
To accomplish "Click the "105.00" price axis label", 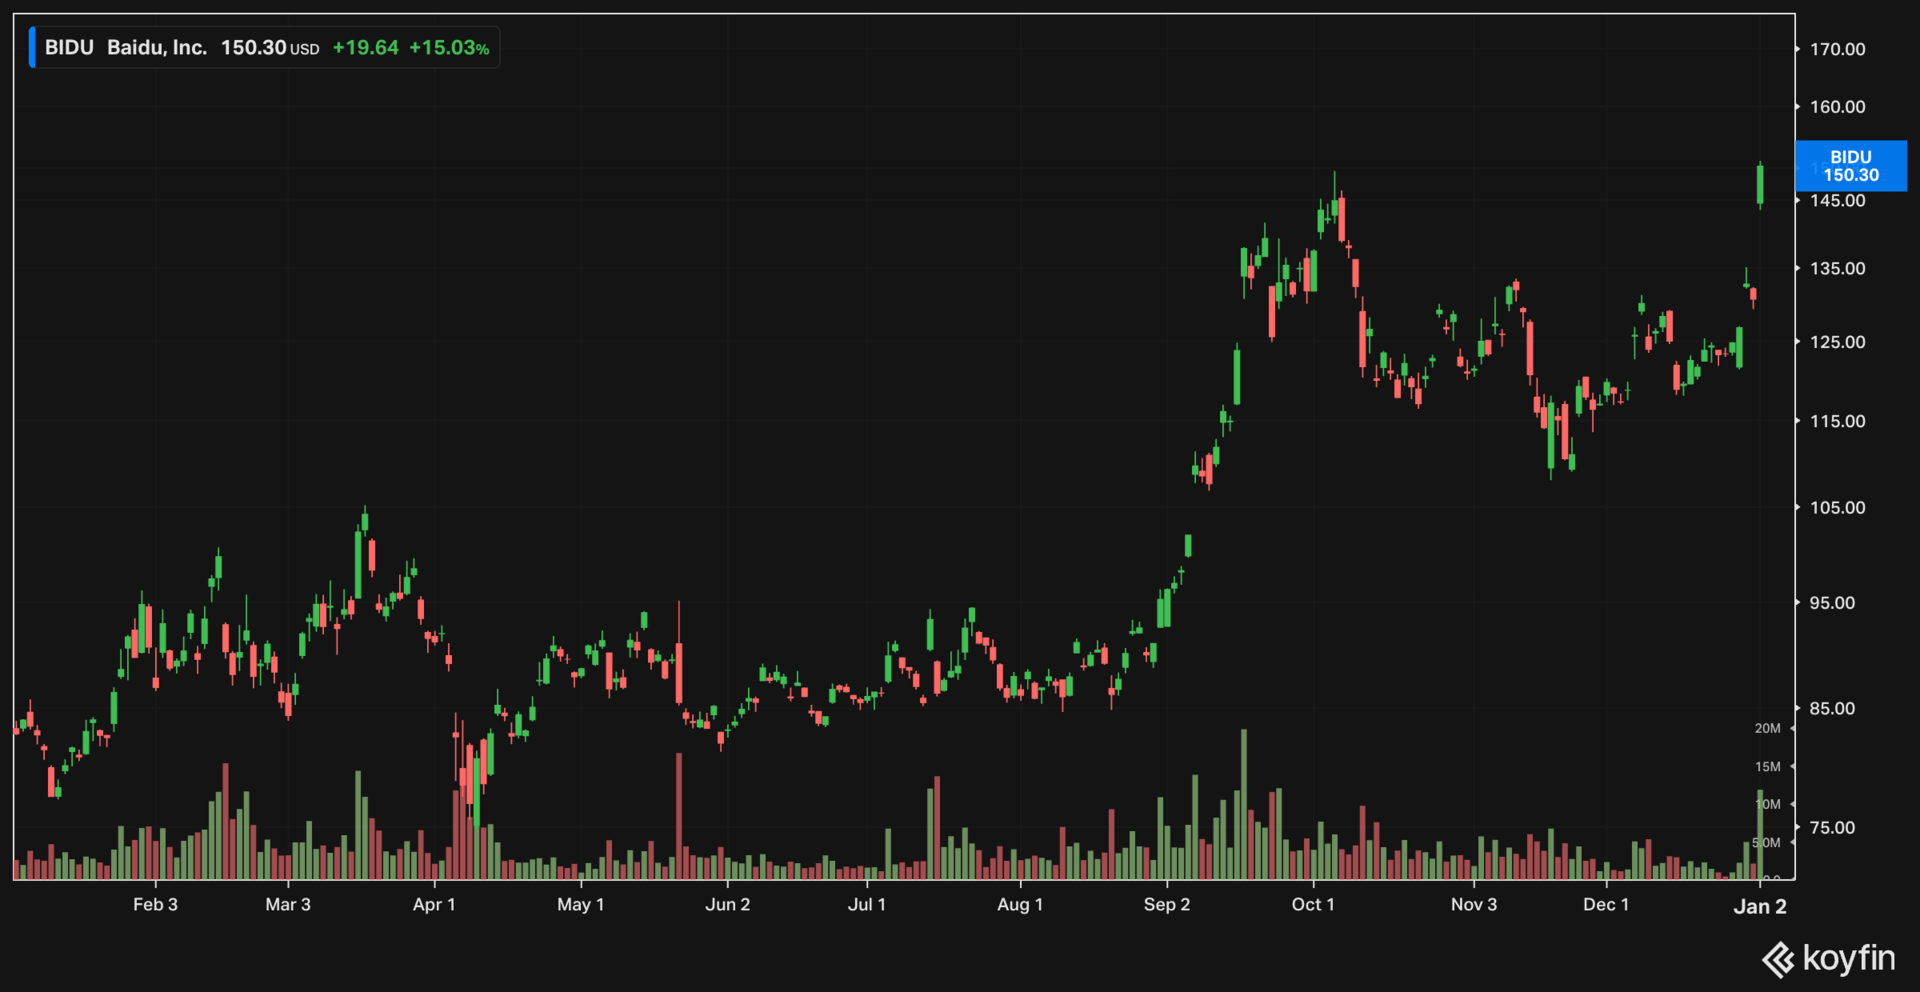I will click(1838, 508).
